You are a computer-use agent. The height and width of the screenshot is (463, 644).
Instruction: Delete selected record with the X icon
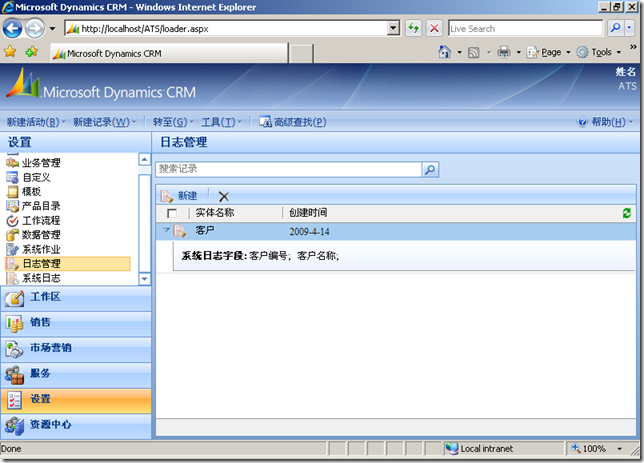(x=224, y=196)
